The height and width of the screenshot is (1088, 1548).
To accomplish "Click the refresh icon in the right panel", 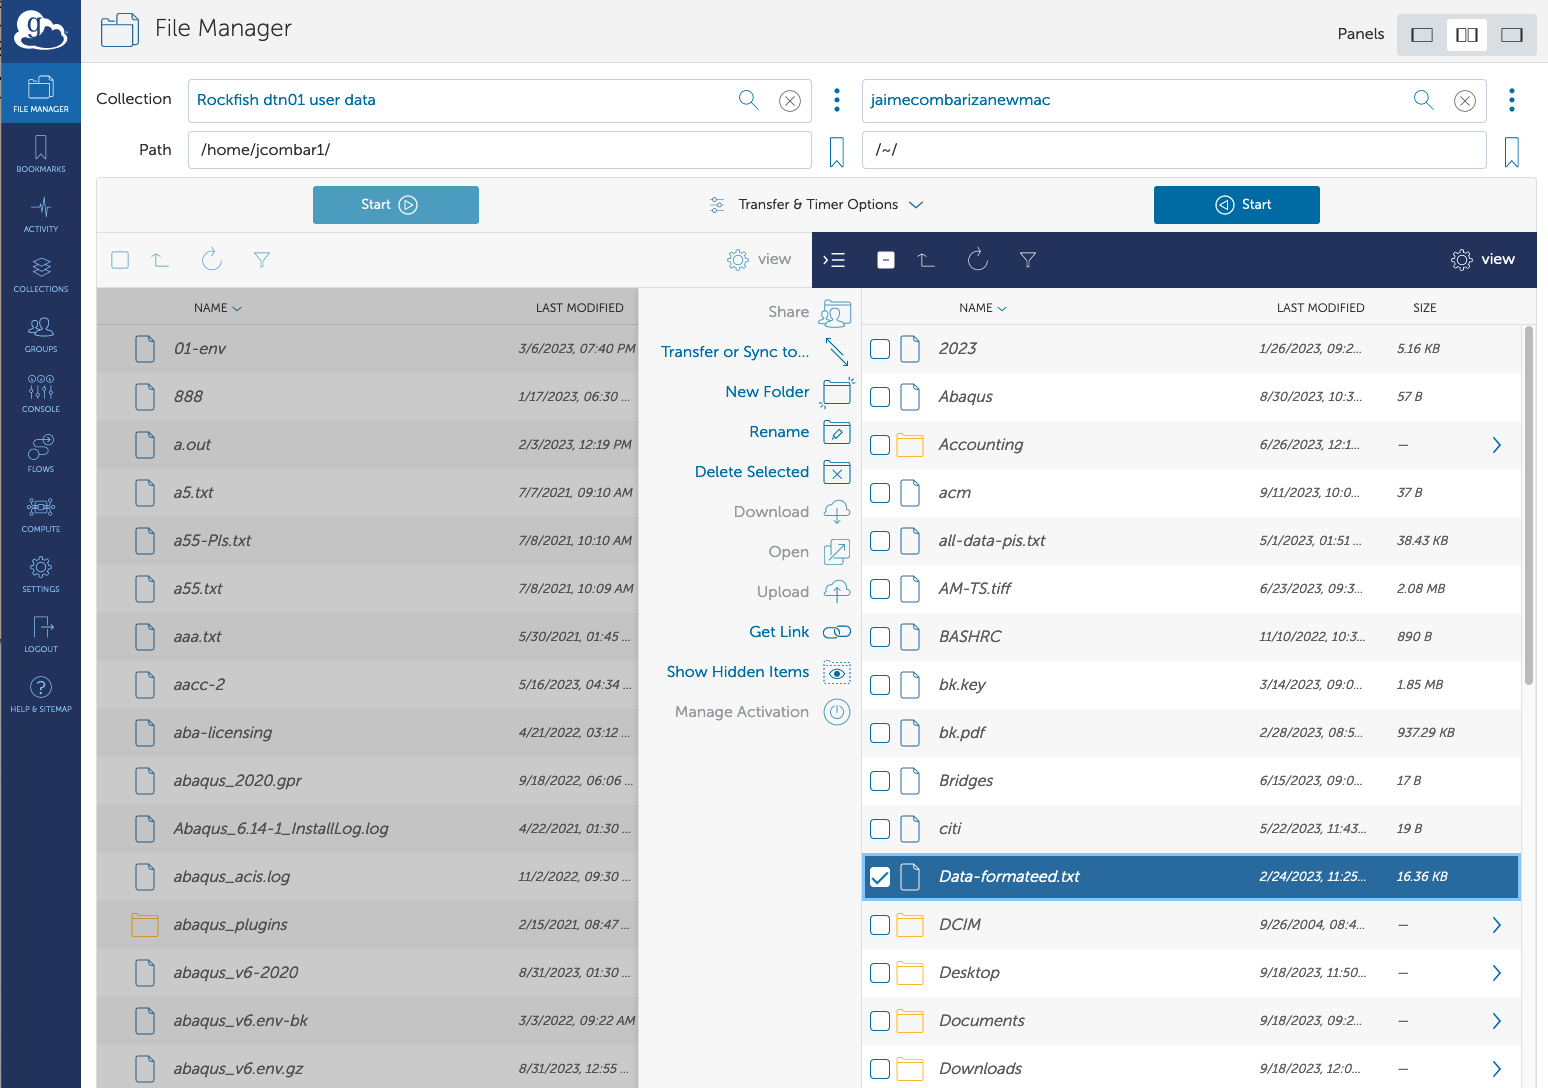I will pos(977,260).
